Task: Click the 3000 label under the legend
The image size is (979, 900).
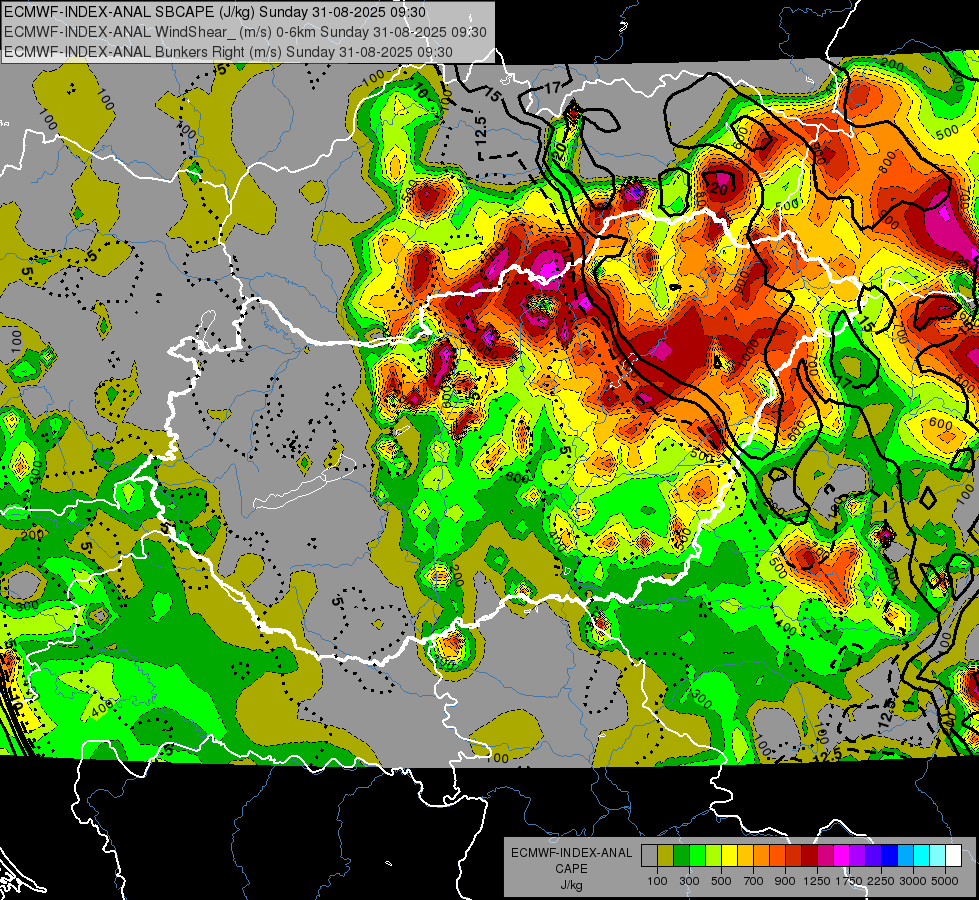Action: 912,881
